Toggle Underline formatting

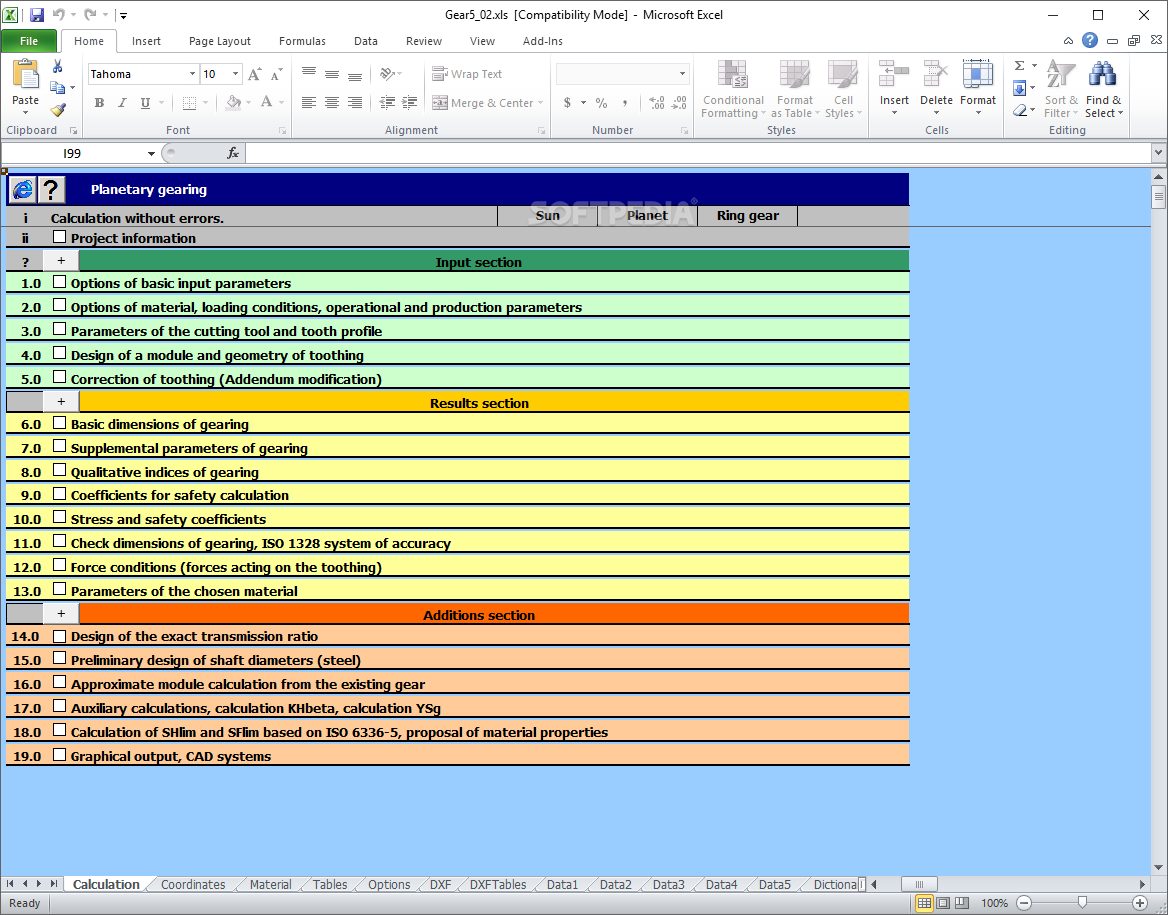145,103
